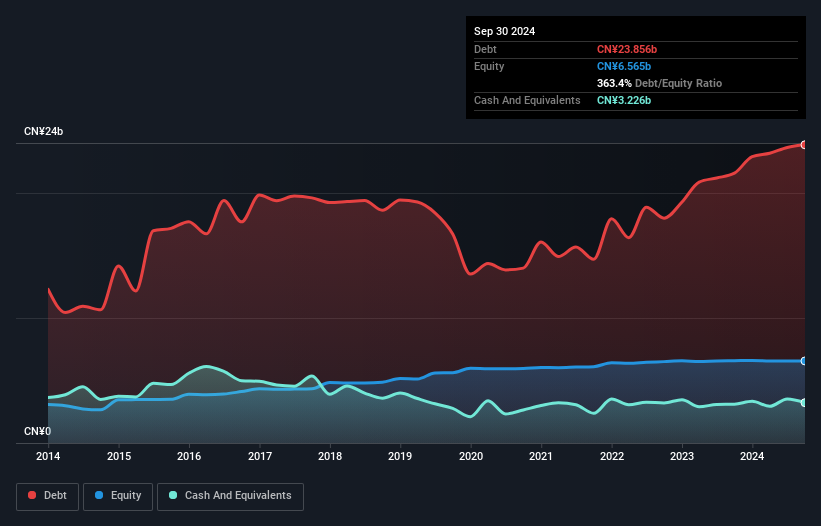Toggle the Equity legend button
The width and height of the screenshot is (821, 526).
pyautogui.click(x=118, y=496)
